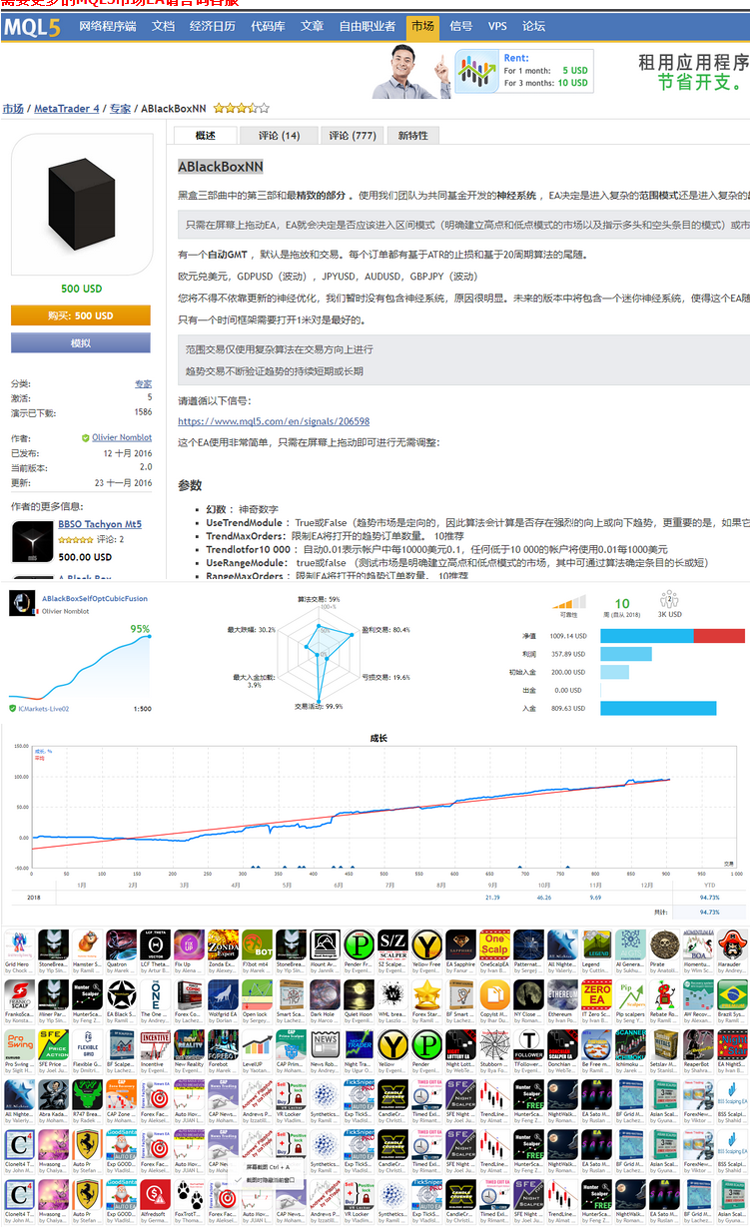Viewport: 750px width, 1229px height.
Task: Open the FrankoScalp product icon
Action: [20, 994]
